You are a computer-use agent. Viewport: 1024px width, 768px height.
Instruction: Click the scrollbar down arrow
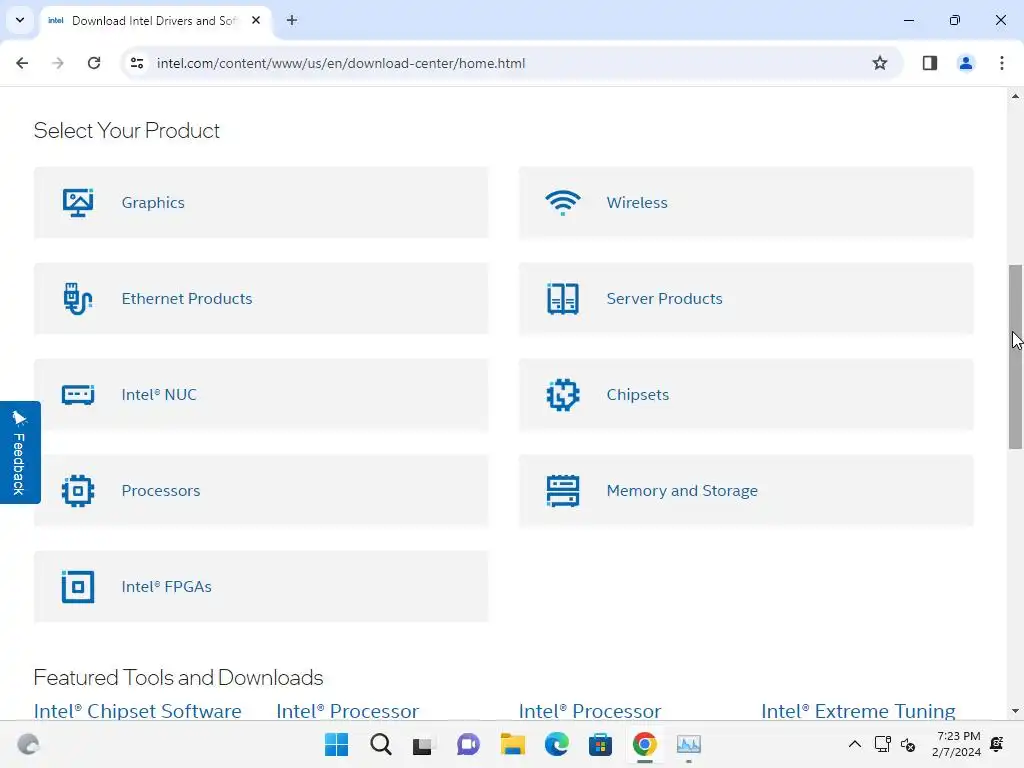pyautogui.click(x=1015, y=711)
